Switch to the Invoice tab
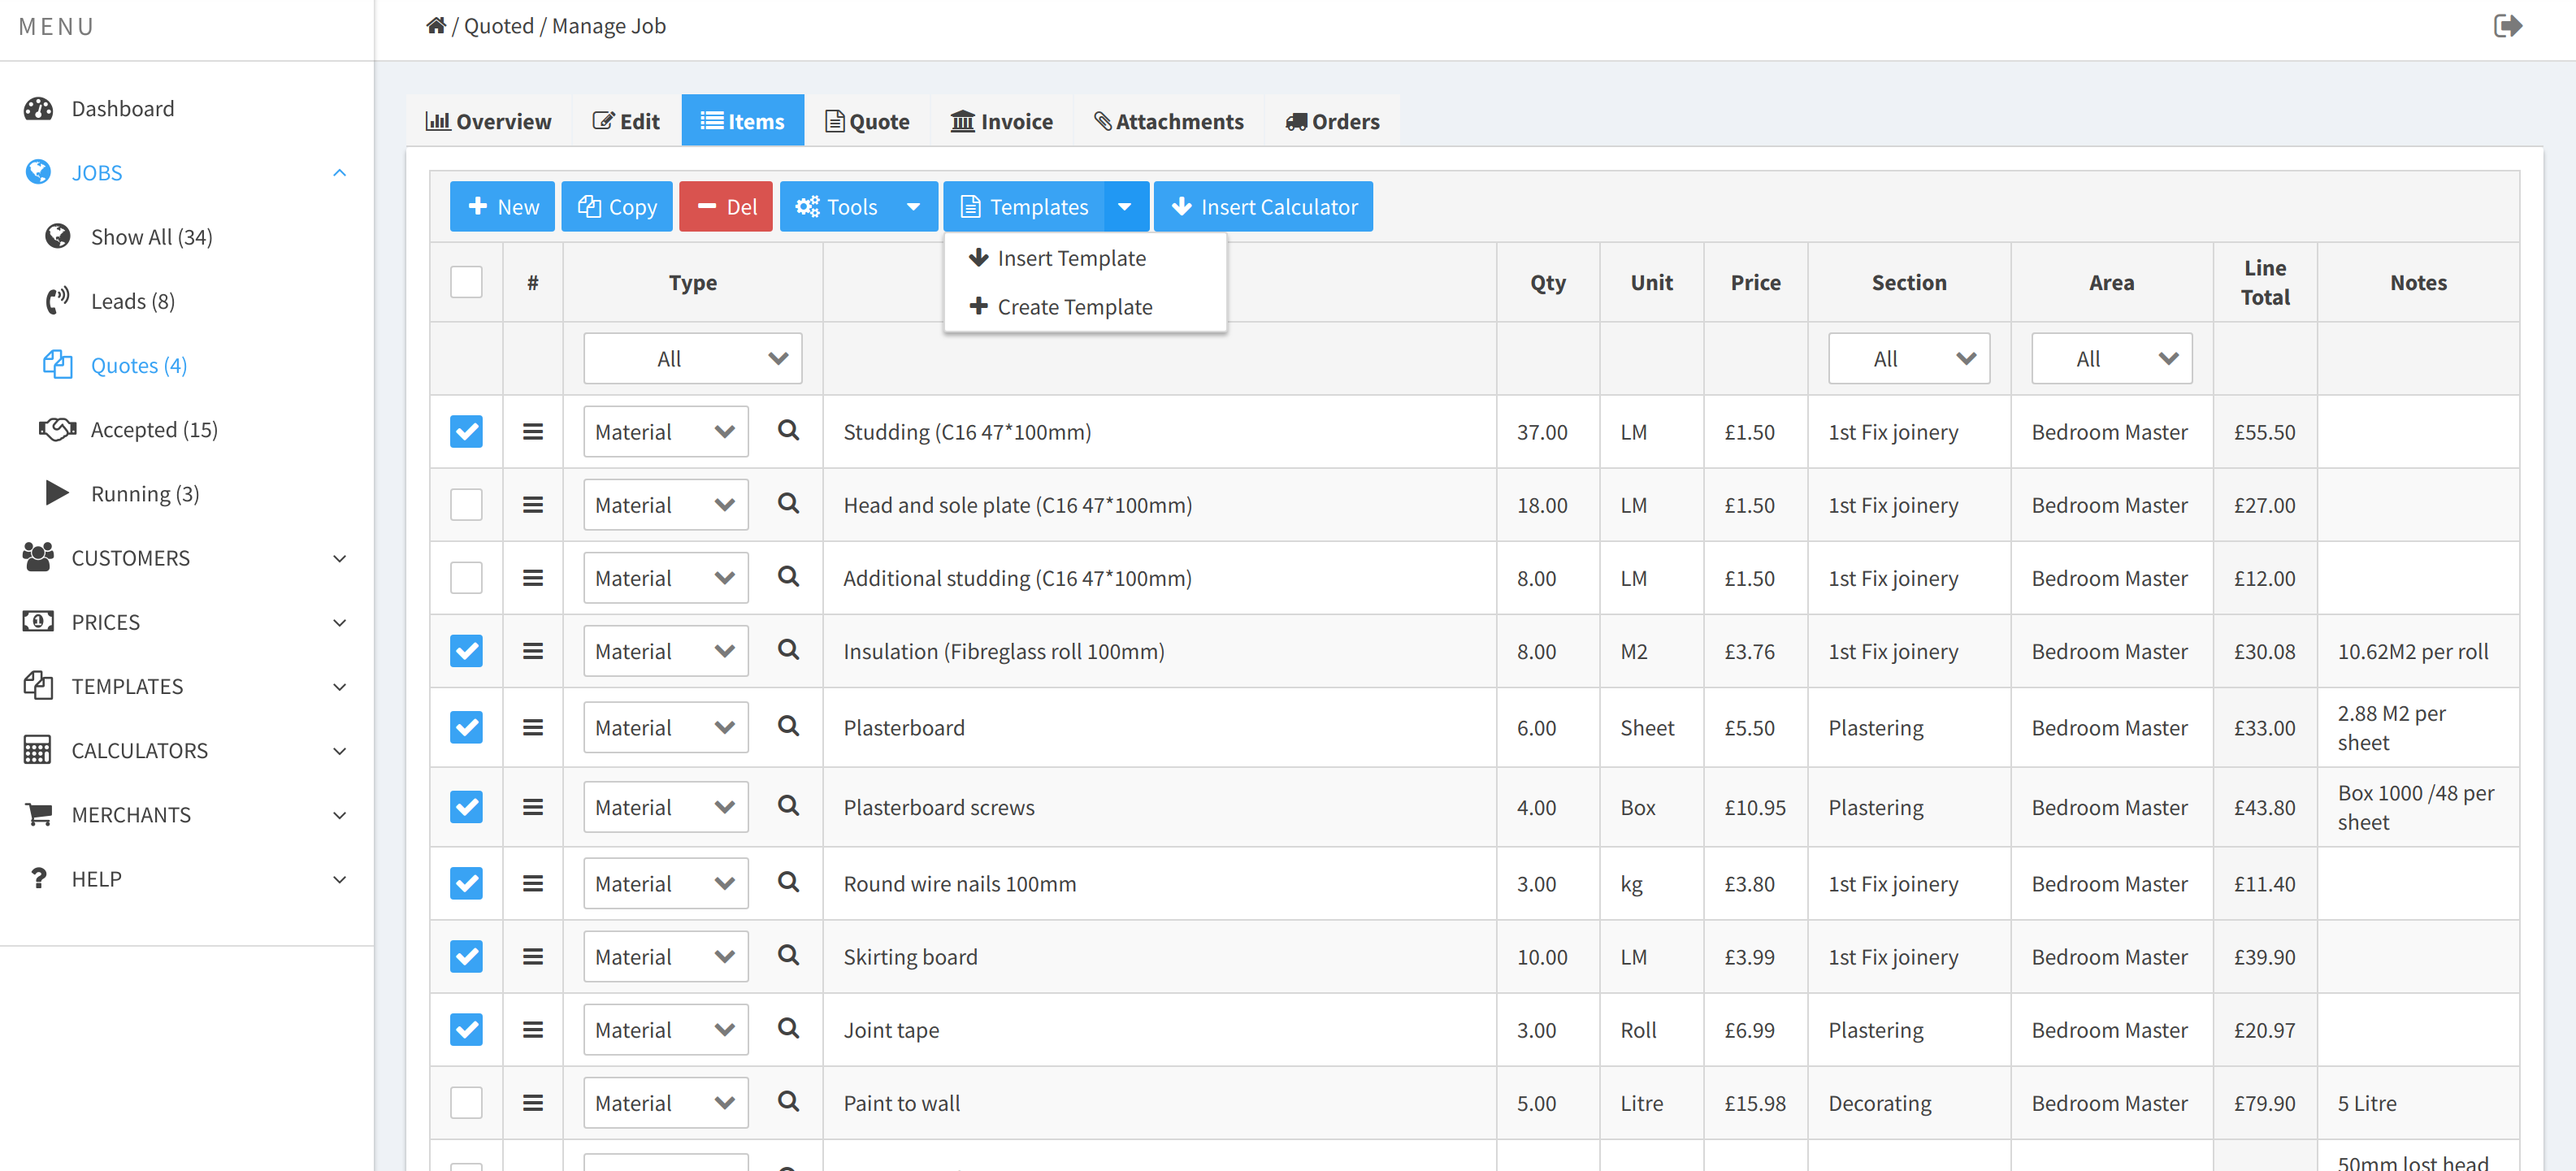Viewport: 2576px width, 1171px height. pyautogui.click(x=1001, y=121)
